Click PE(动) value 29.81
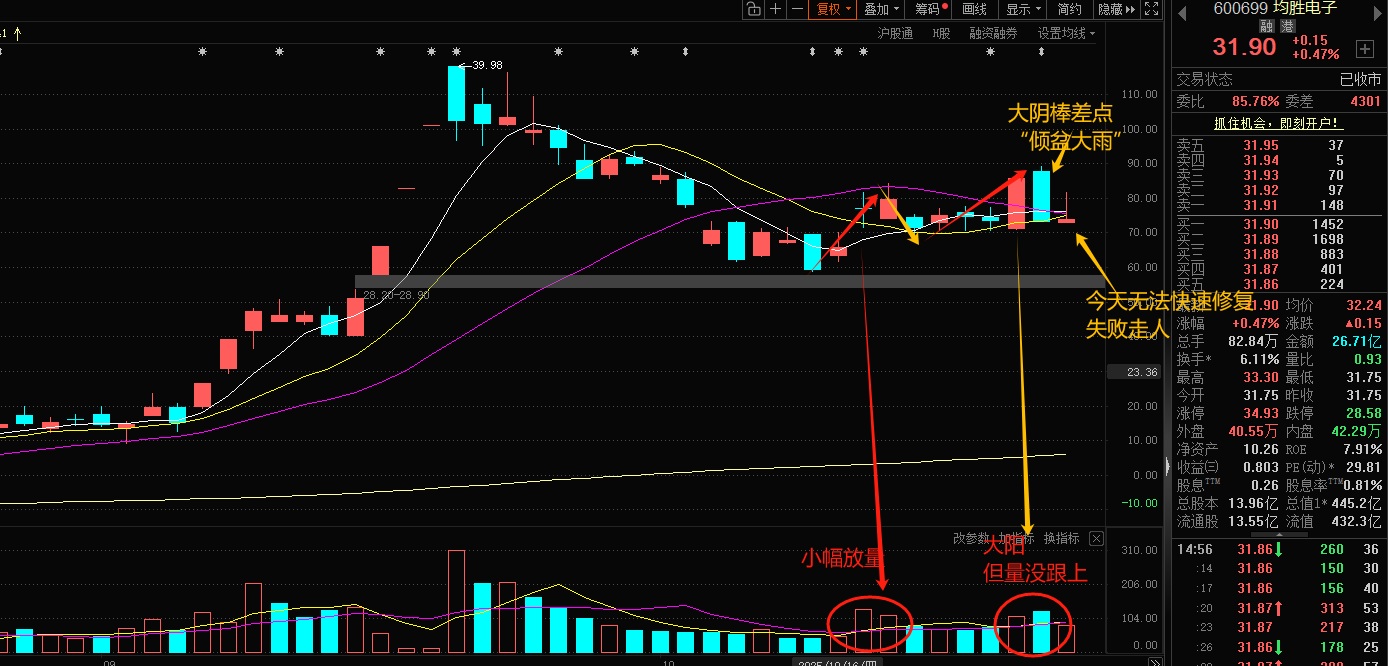The image size is (1388, 666). point(1364,467)
